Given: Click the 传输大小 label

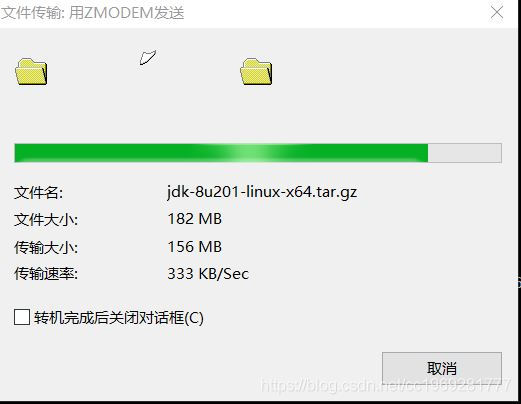Looking at the screenshot, I should (46, 247).
